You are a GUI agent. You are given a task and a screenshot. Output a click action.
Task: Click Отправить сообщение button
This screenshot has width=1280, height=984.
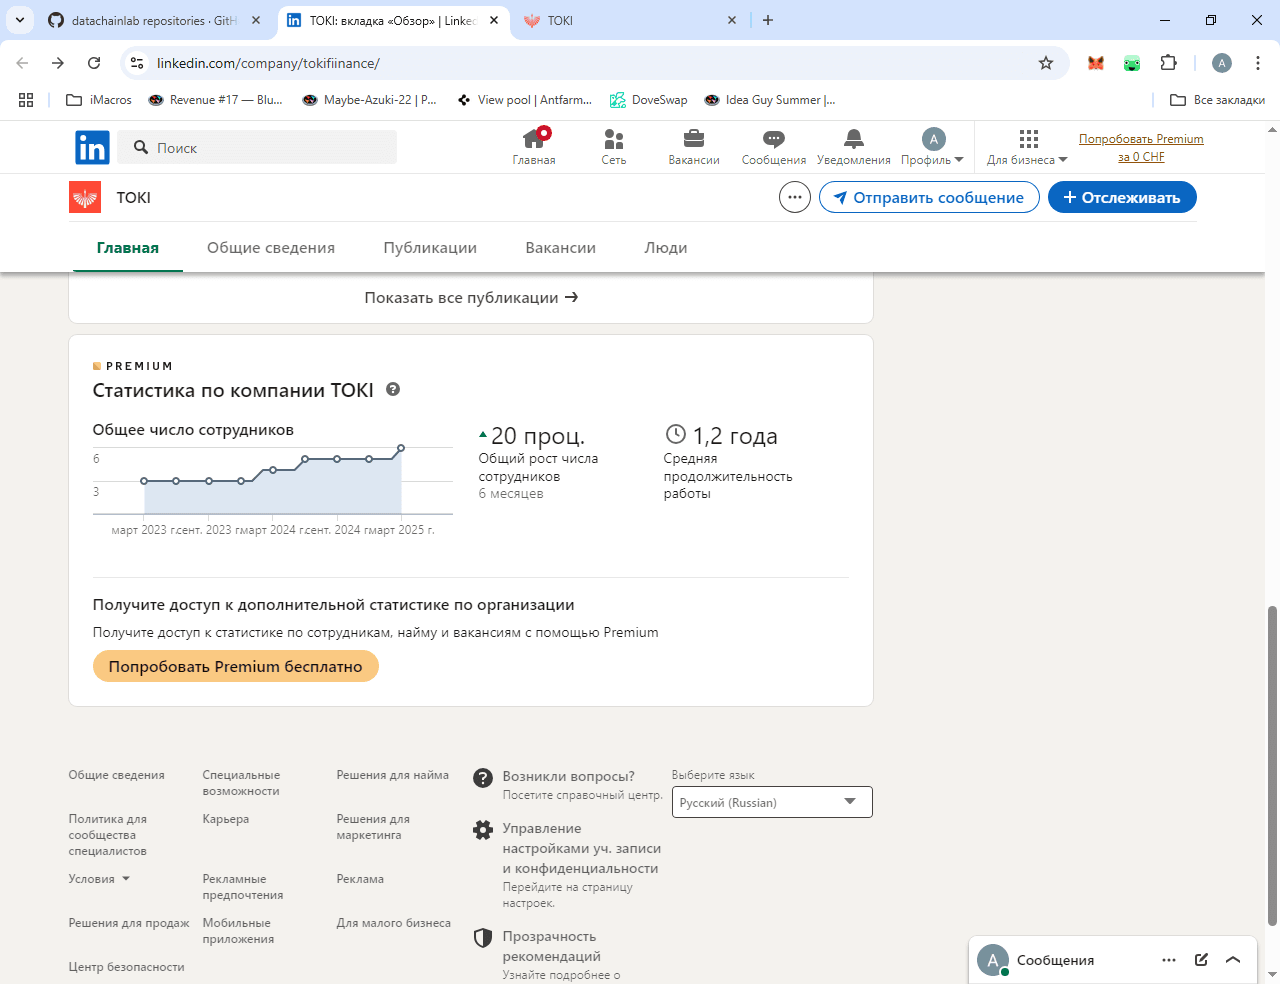(929, 197)
